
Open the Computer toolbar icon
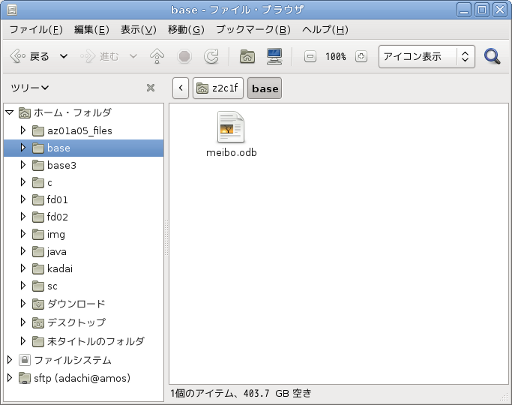(274, 57)
